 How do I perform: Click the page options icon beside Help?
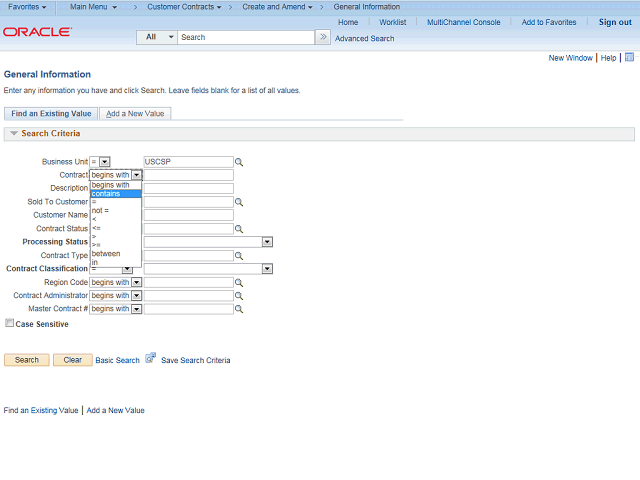pyautogui.click(x=629, y=57)
